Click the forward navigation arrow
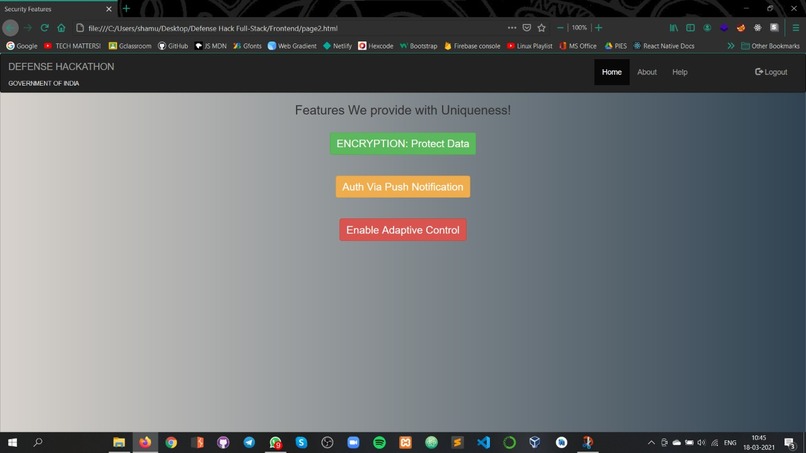806x453 pixels. coord(28,28)
